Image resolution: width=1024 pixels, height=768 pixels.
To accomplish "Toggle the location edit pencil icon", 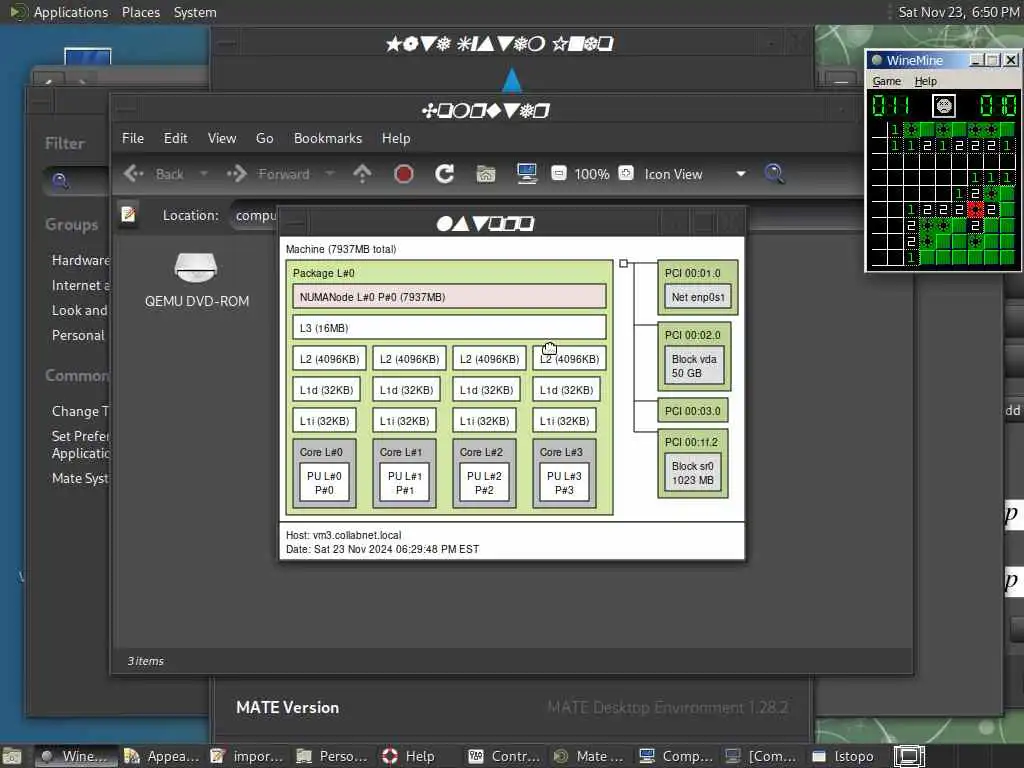I will 129,214.
